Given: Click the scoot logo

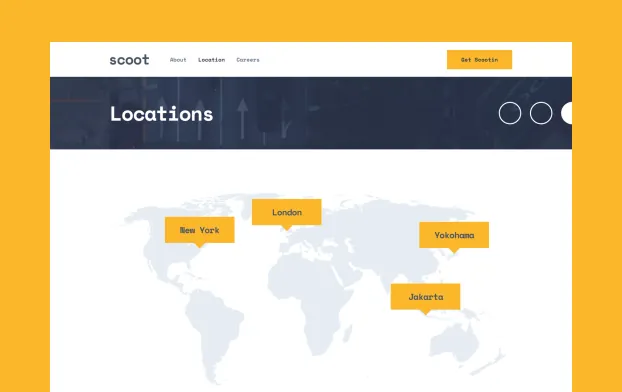Looking at the screenshot, I should click(x=129, y=60).
